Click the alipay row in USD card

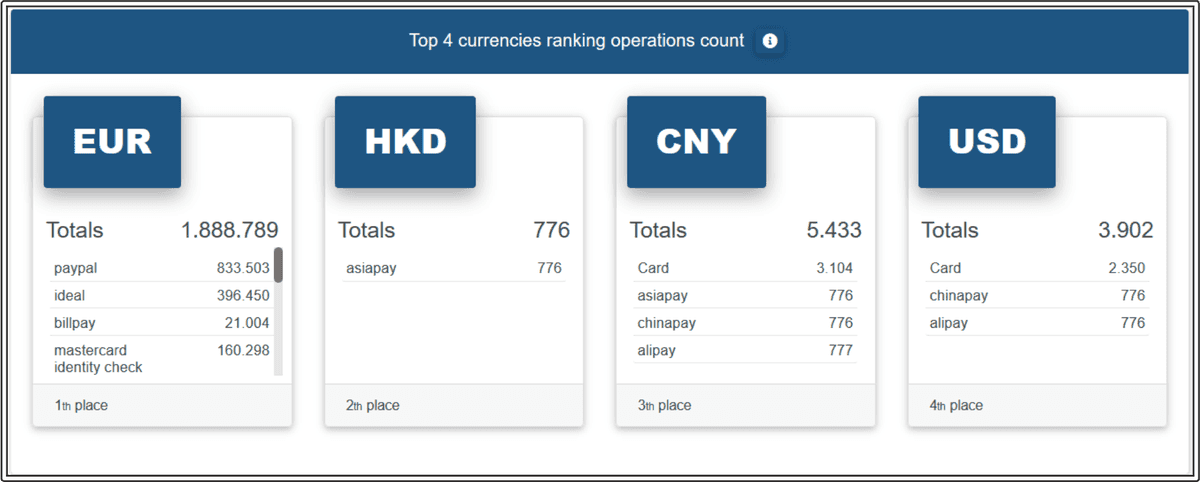click(1037, 323)
